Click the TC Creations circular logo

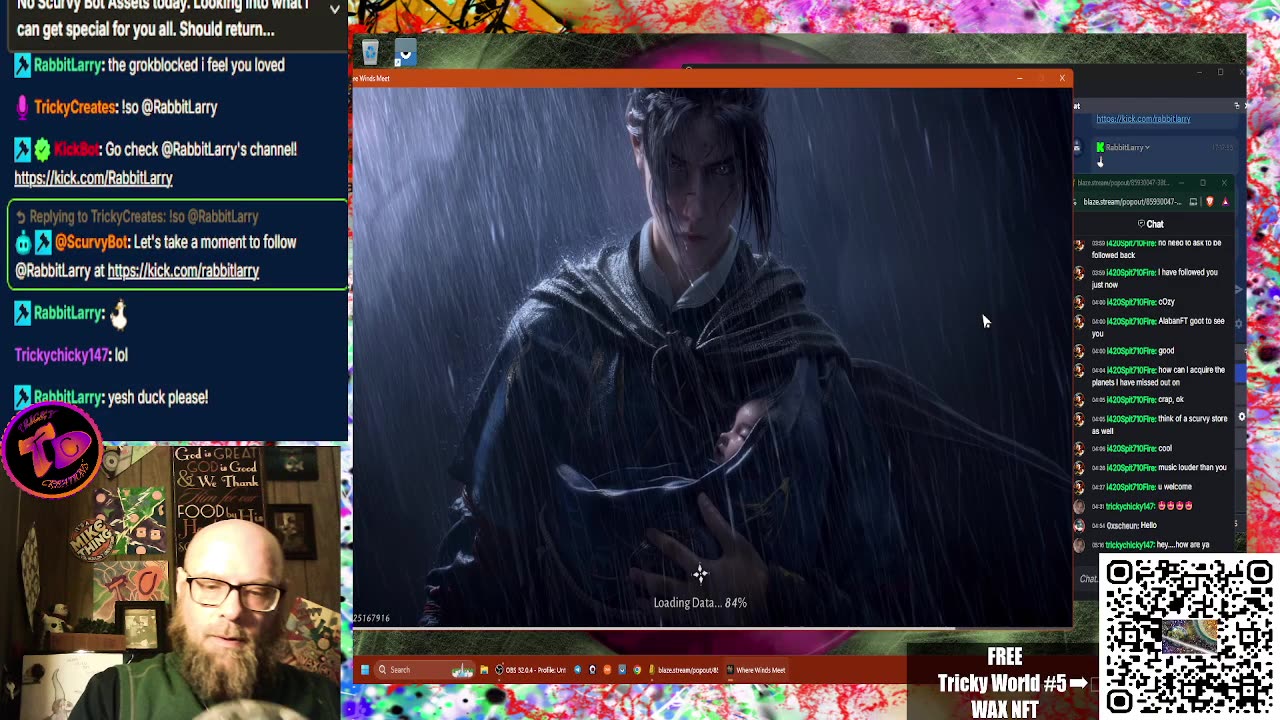click(52, 448)
